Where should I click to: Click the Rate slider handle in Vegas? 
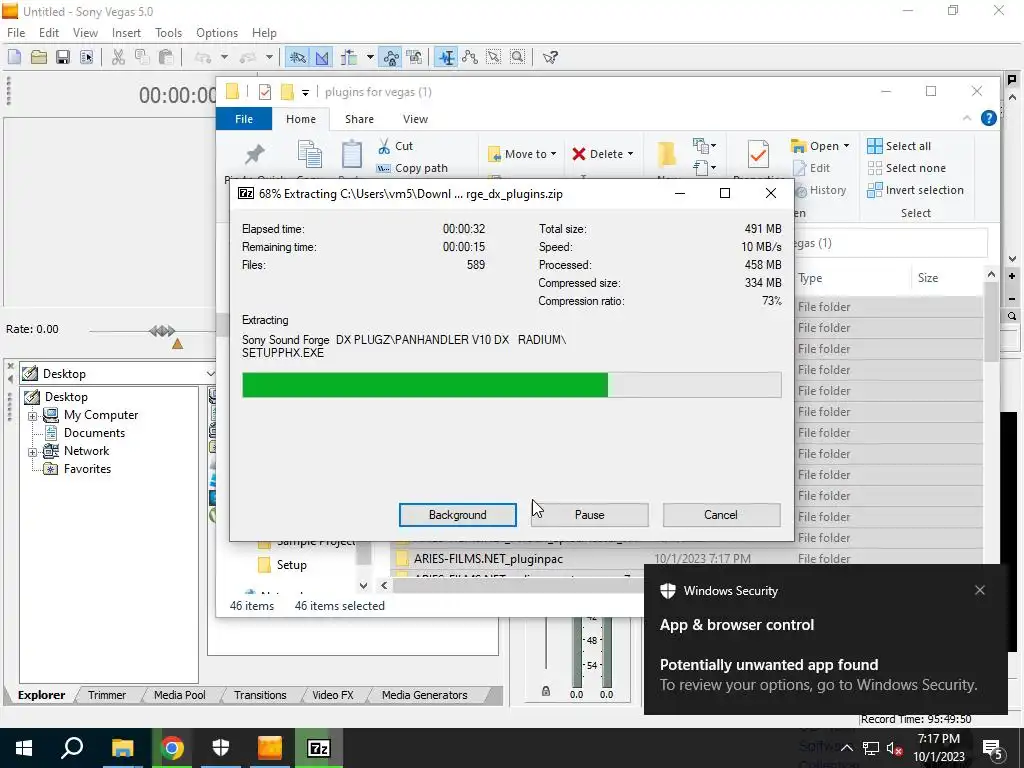(x=162, y=331)
